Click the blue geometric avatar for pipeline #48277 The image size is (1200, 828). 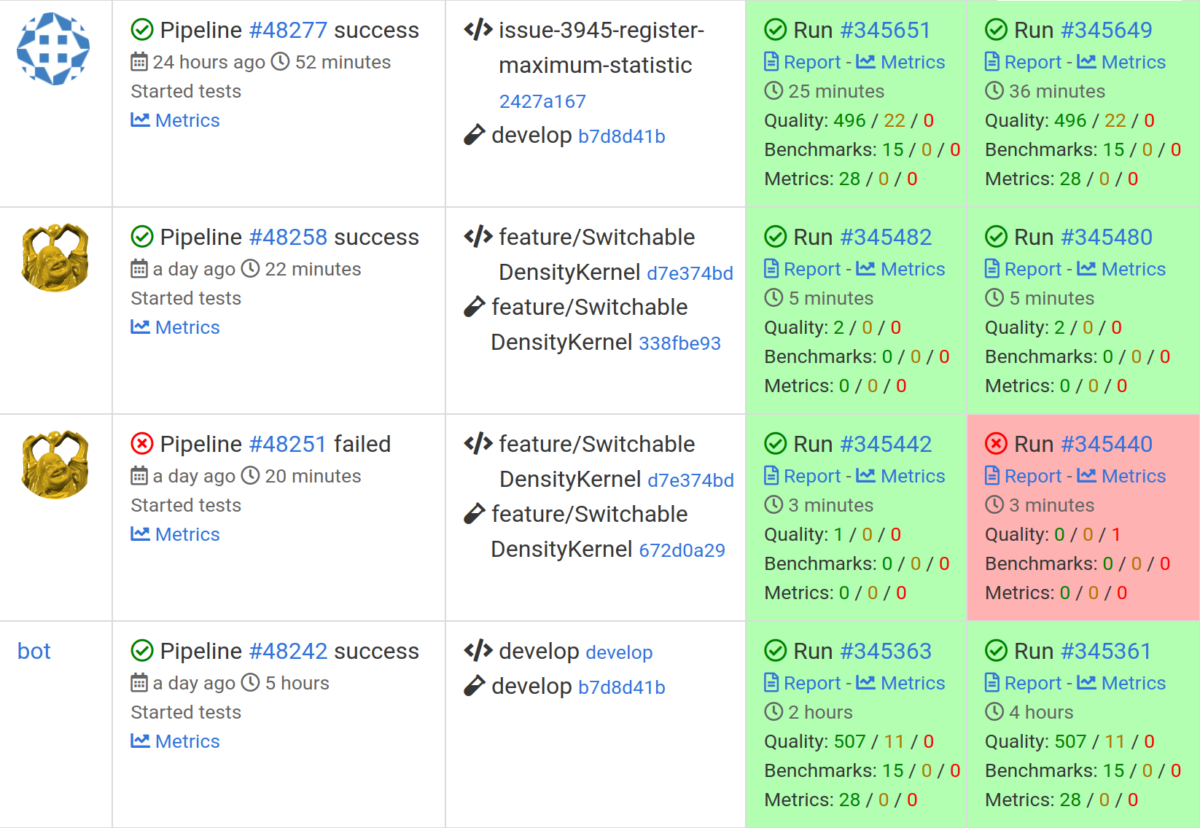point(54,47)
